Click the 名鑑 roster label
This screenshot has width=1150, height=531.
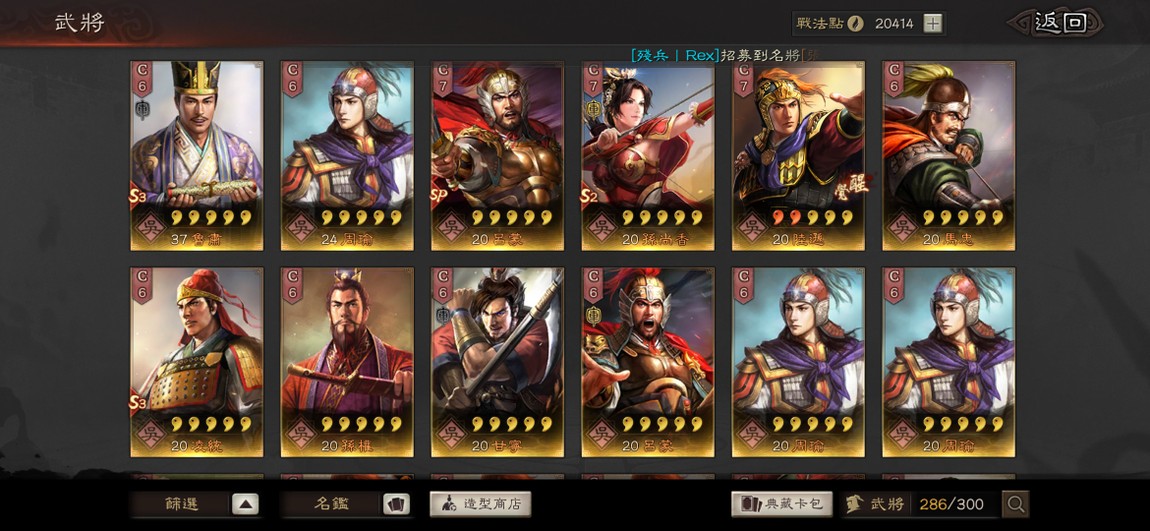332,504
